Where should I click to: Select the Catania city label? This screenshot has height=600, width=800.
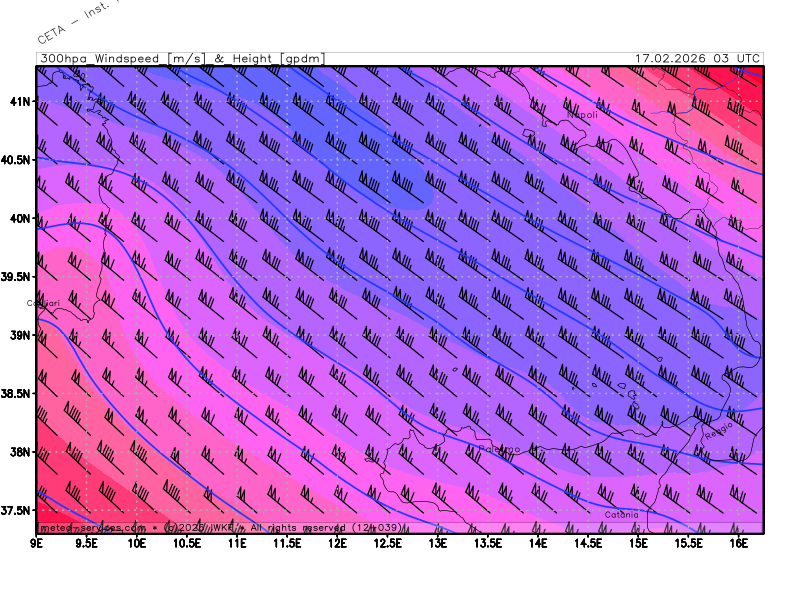click(x=620, y=515)
